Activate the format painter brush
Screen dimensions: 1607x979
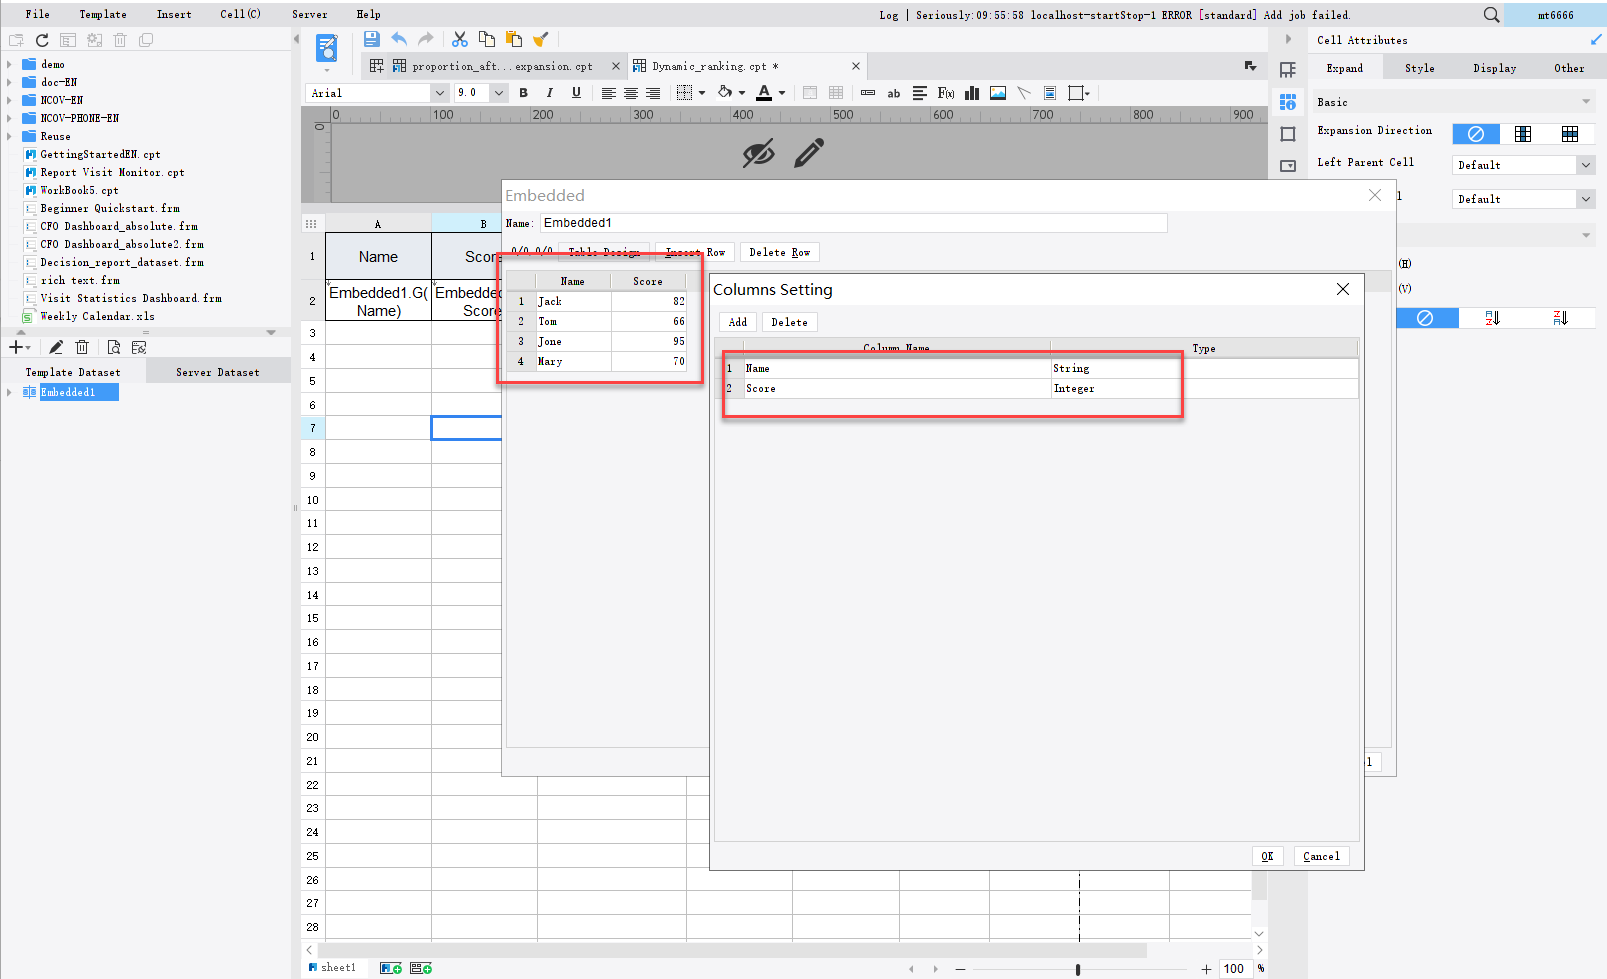tap(541, 39)
